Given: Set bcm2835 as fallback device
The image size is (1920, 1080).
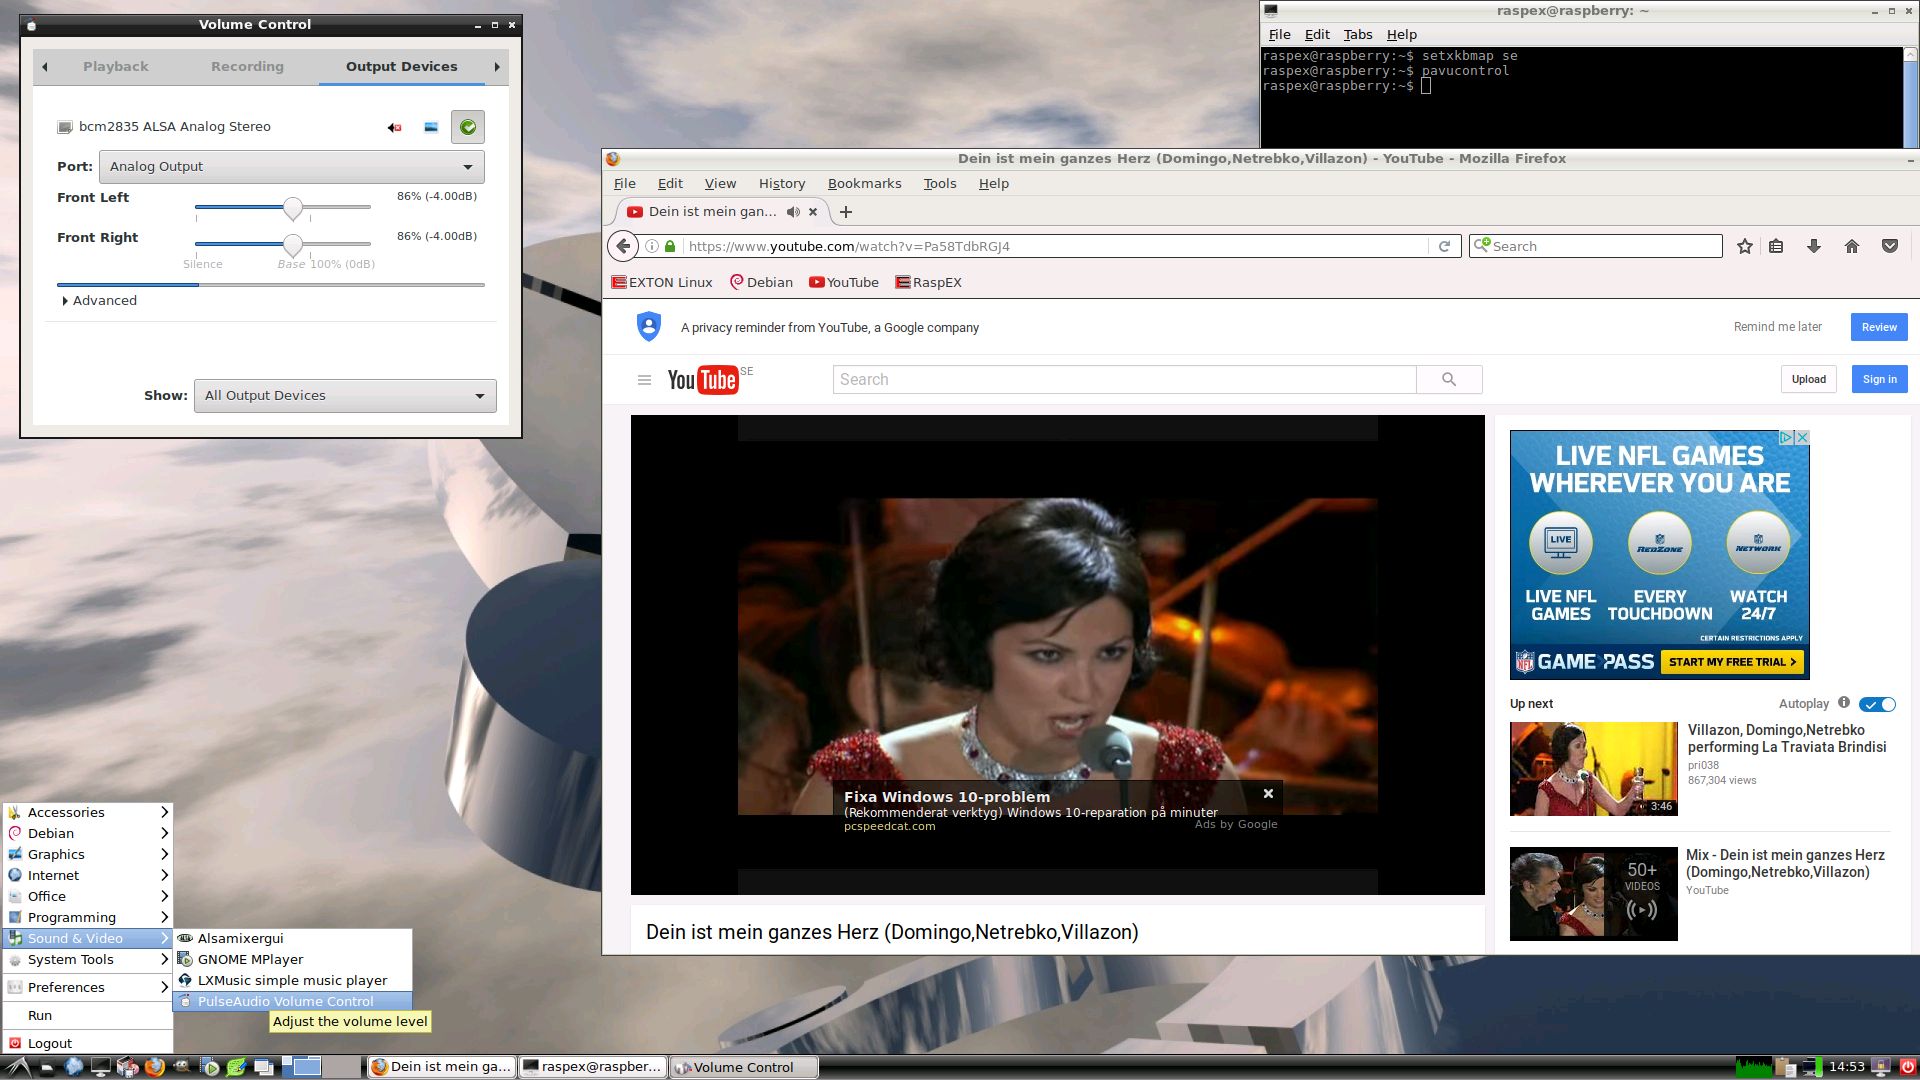Looking at the screenshot, I should (467, 127).
